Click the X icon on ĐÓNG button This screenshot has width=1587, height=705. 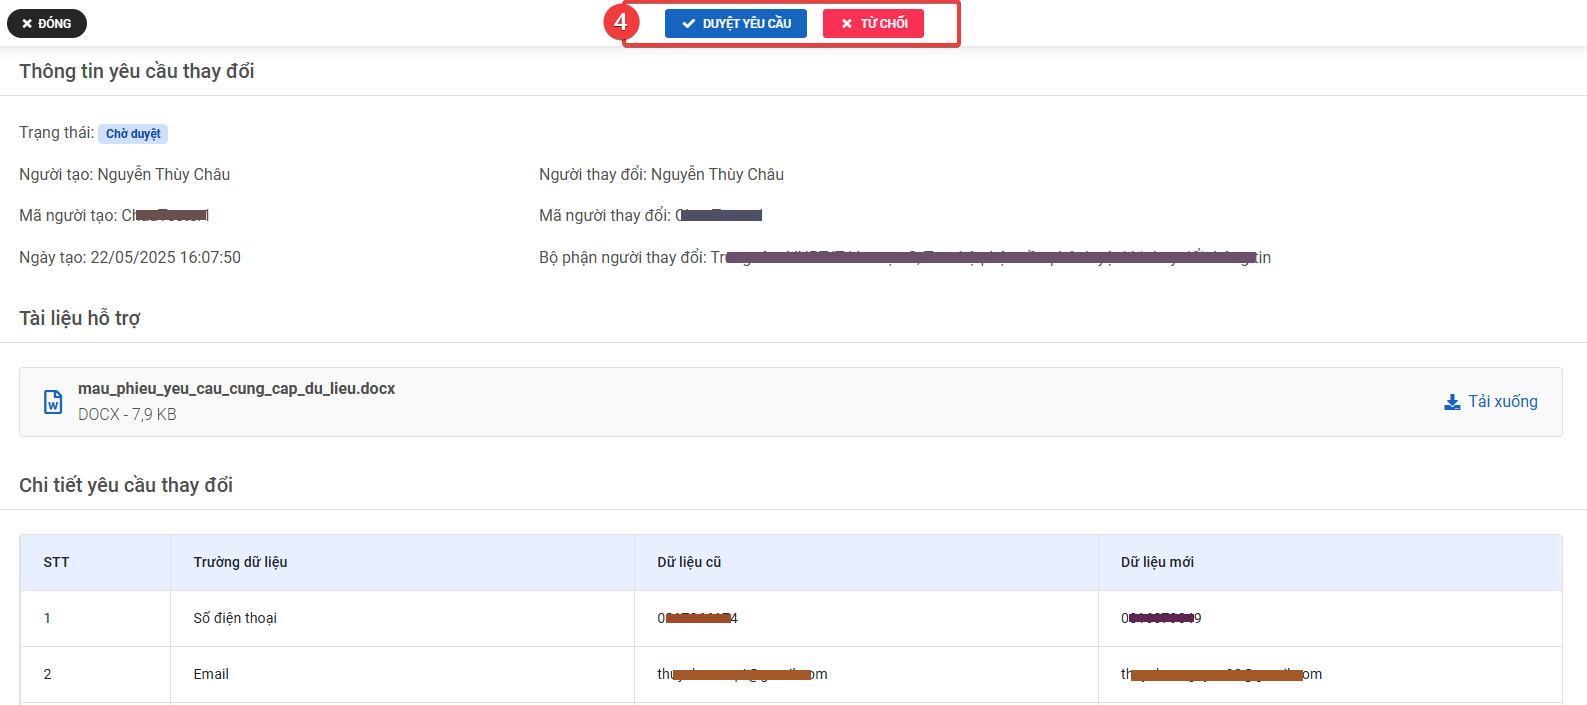coord(27,23)
